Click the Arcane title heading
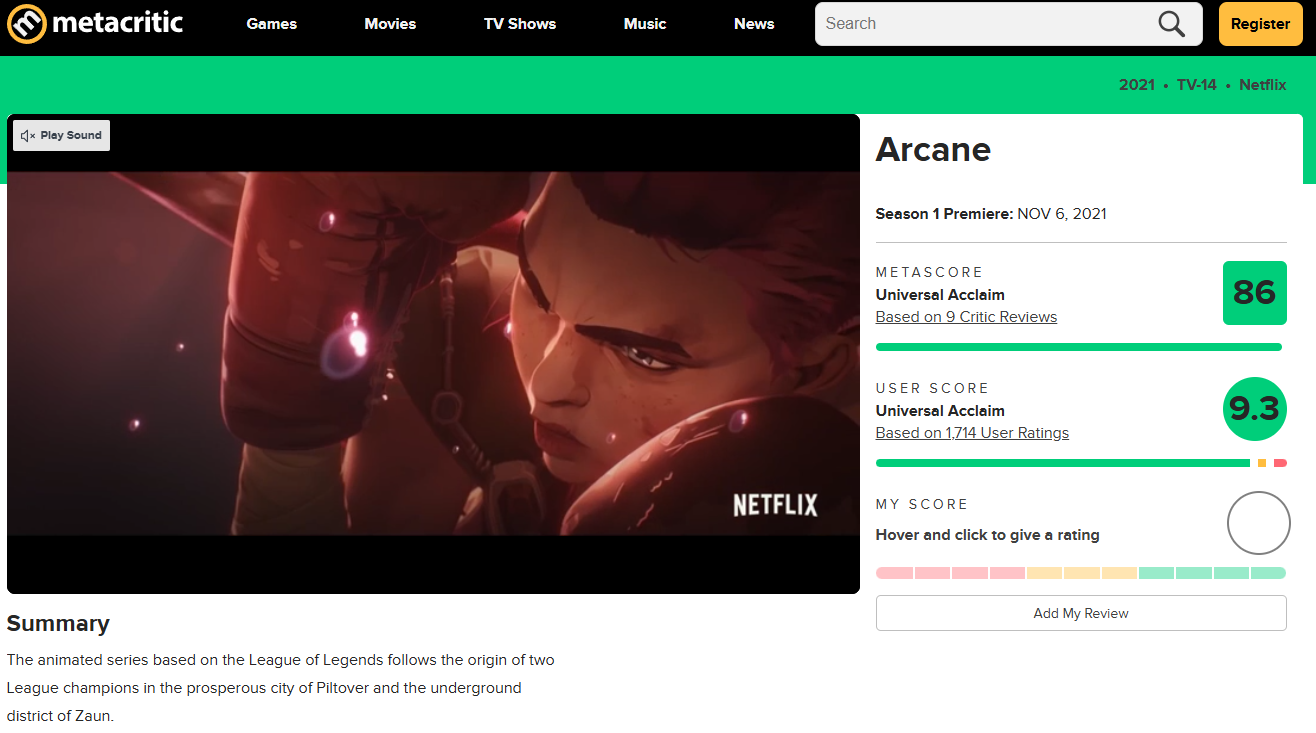 coord(933,150)
